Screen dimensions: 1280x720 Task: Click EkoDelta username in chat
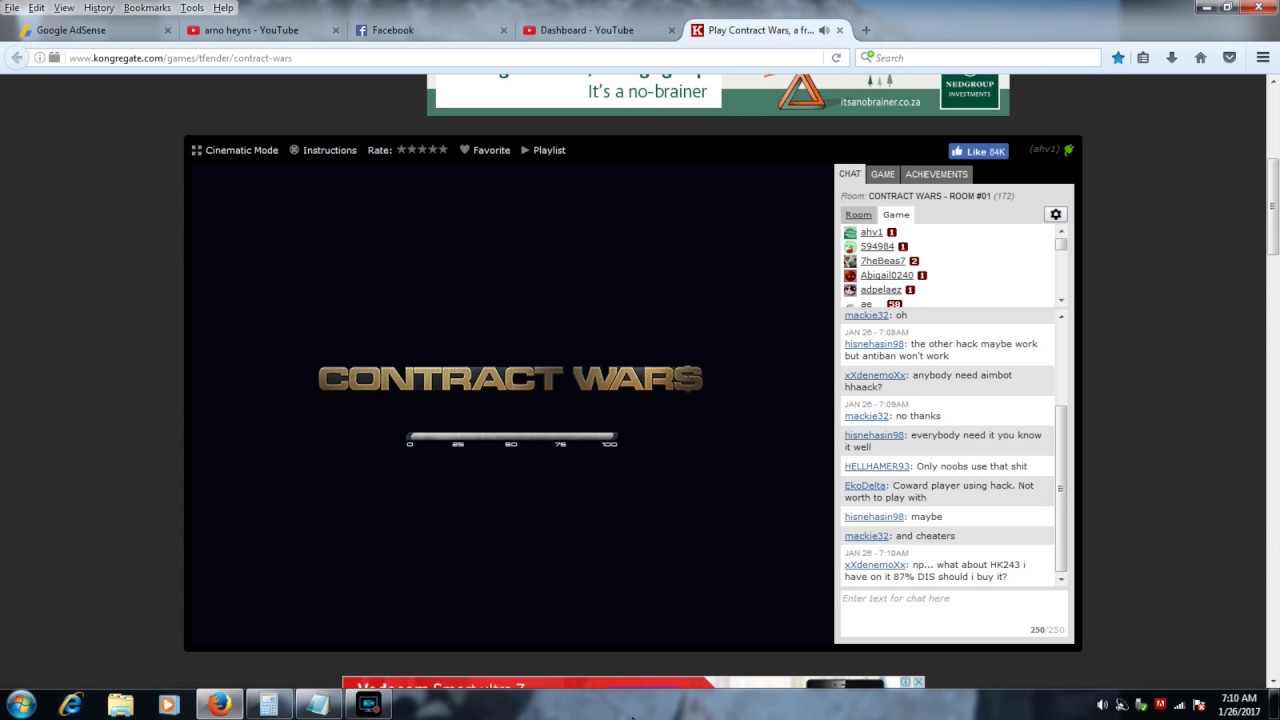coord(865,486)
